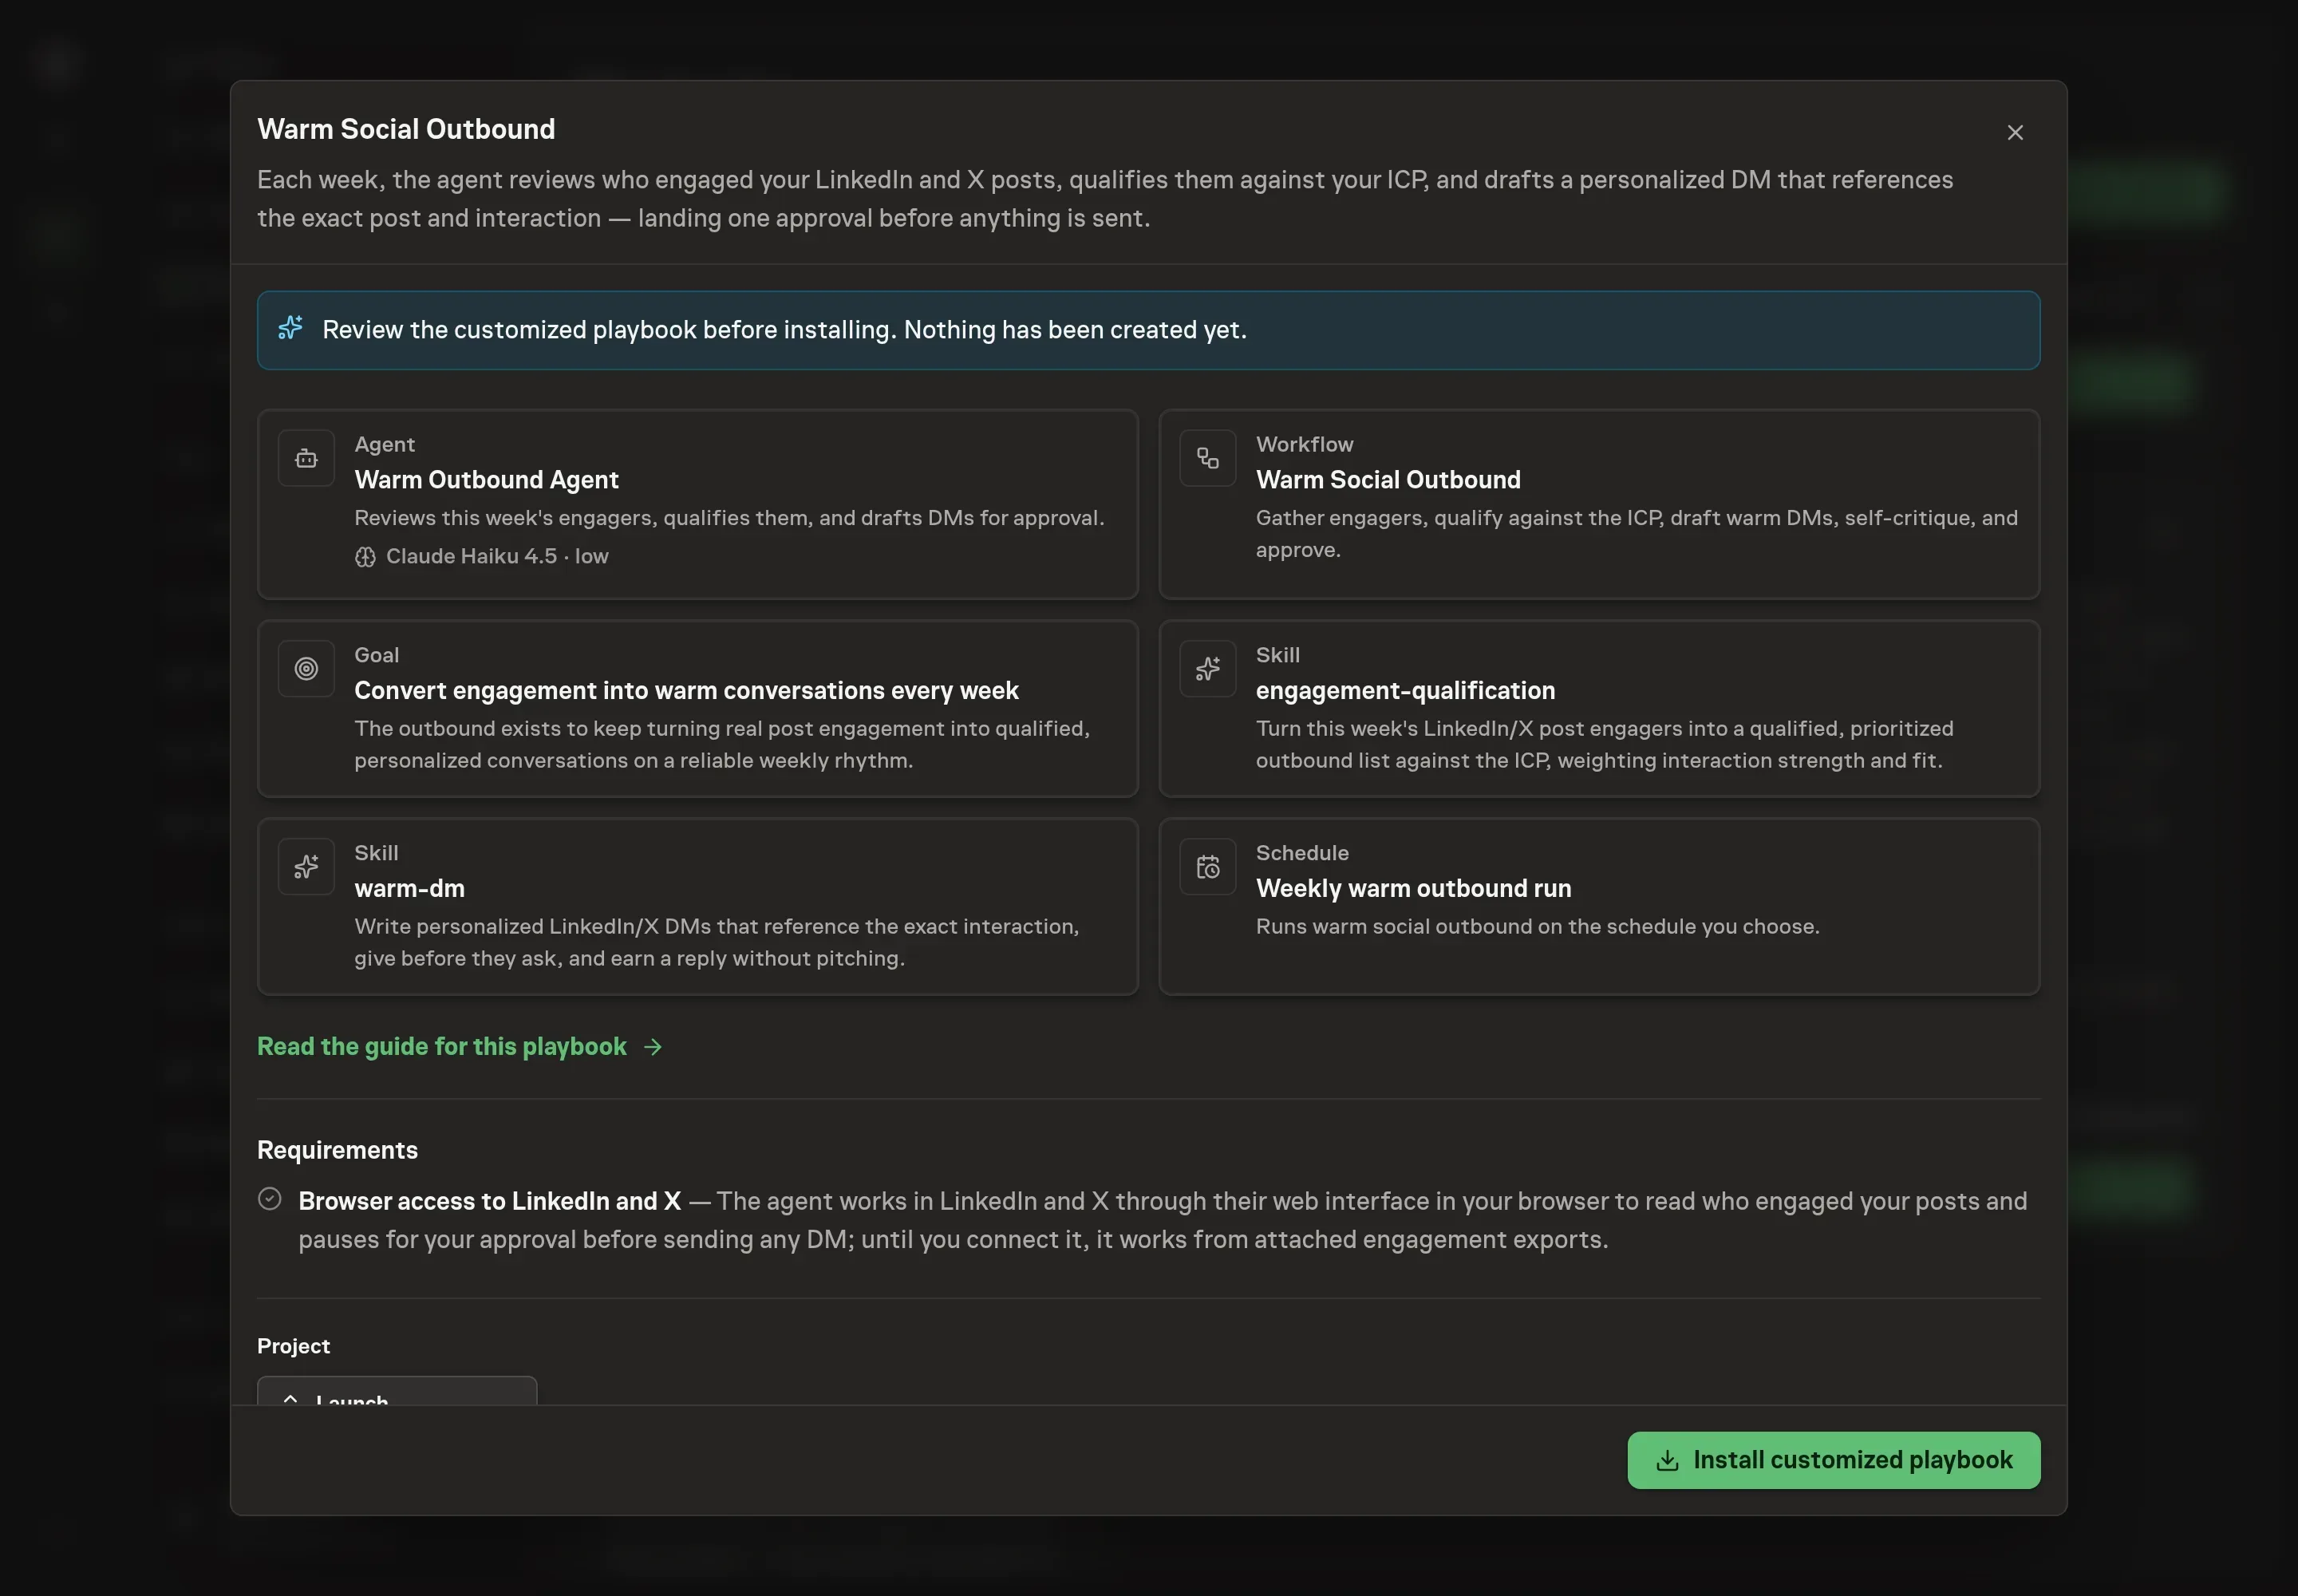Select the Convert engagement into warm conversations goal

[697, 708]
